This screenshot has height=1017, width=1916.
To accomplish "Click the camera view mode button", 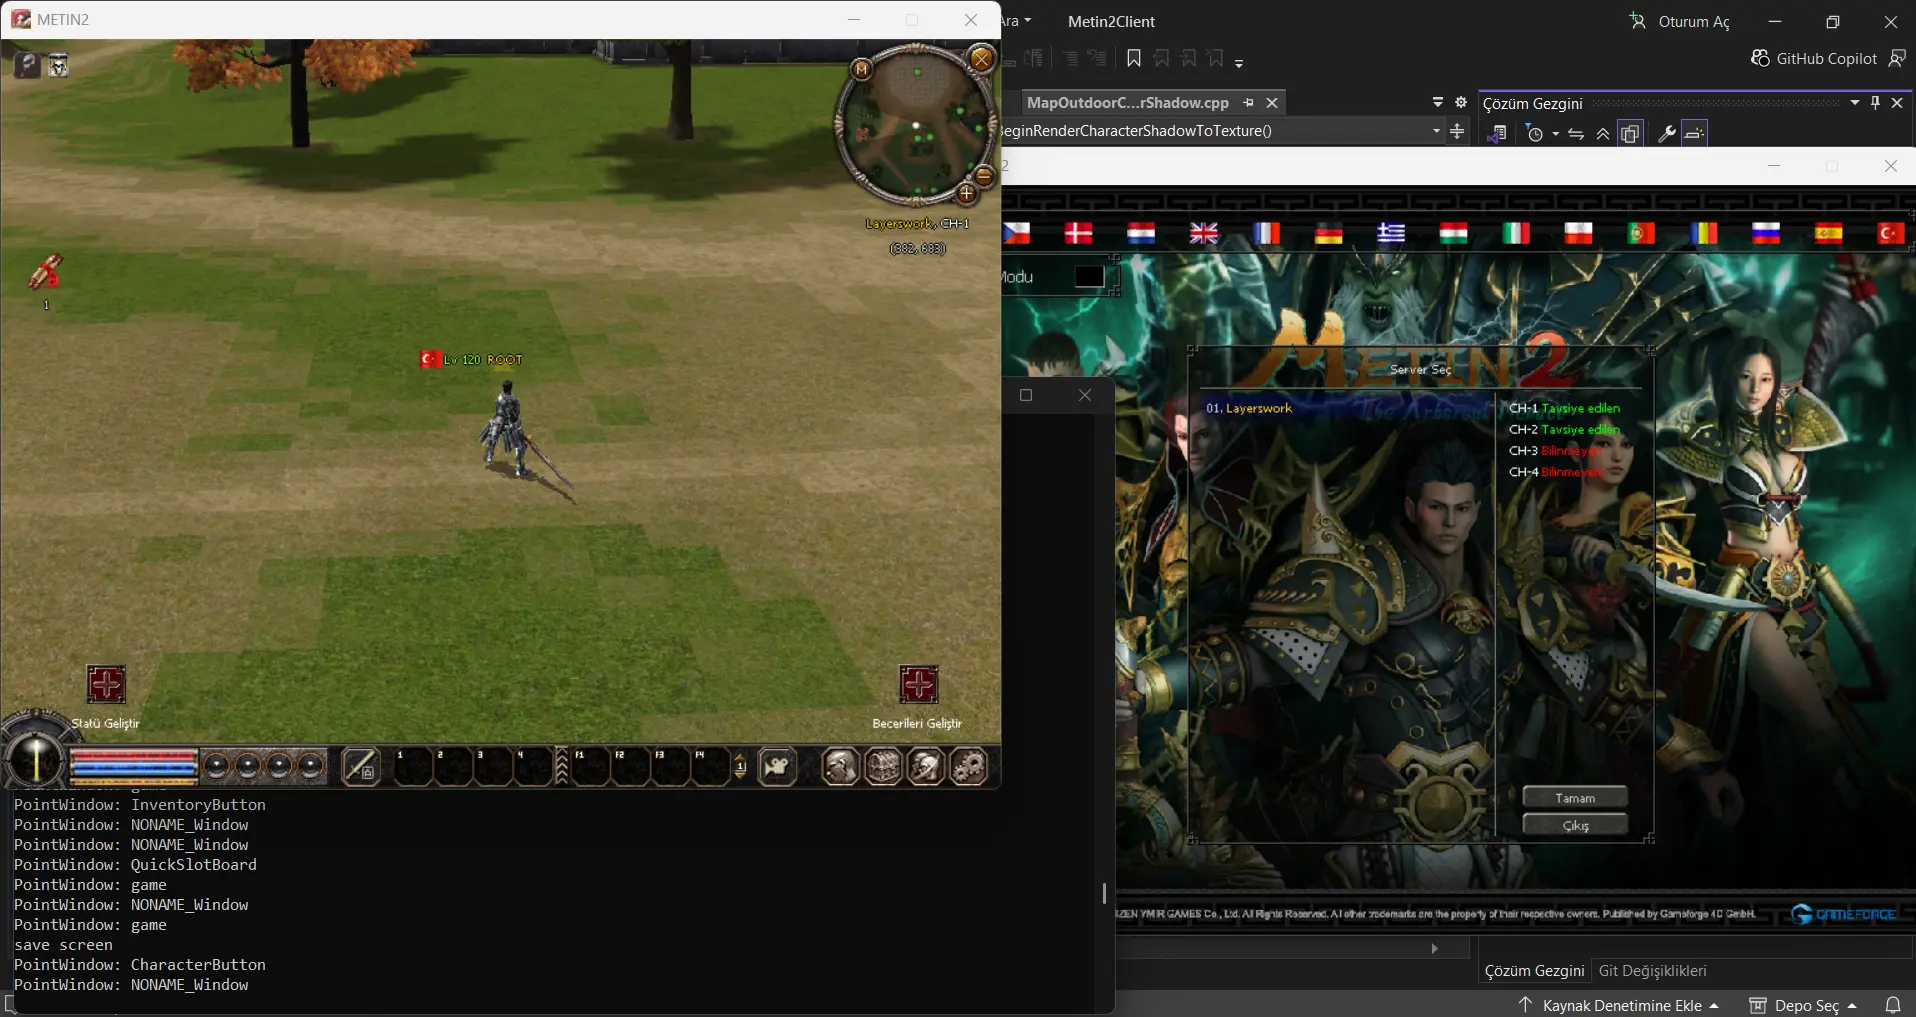I will click(x=777, y=767).
